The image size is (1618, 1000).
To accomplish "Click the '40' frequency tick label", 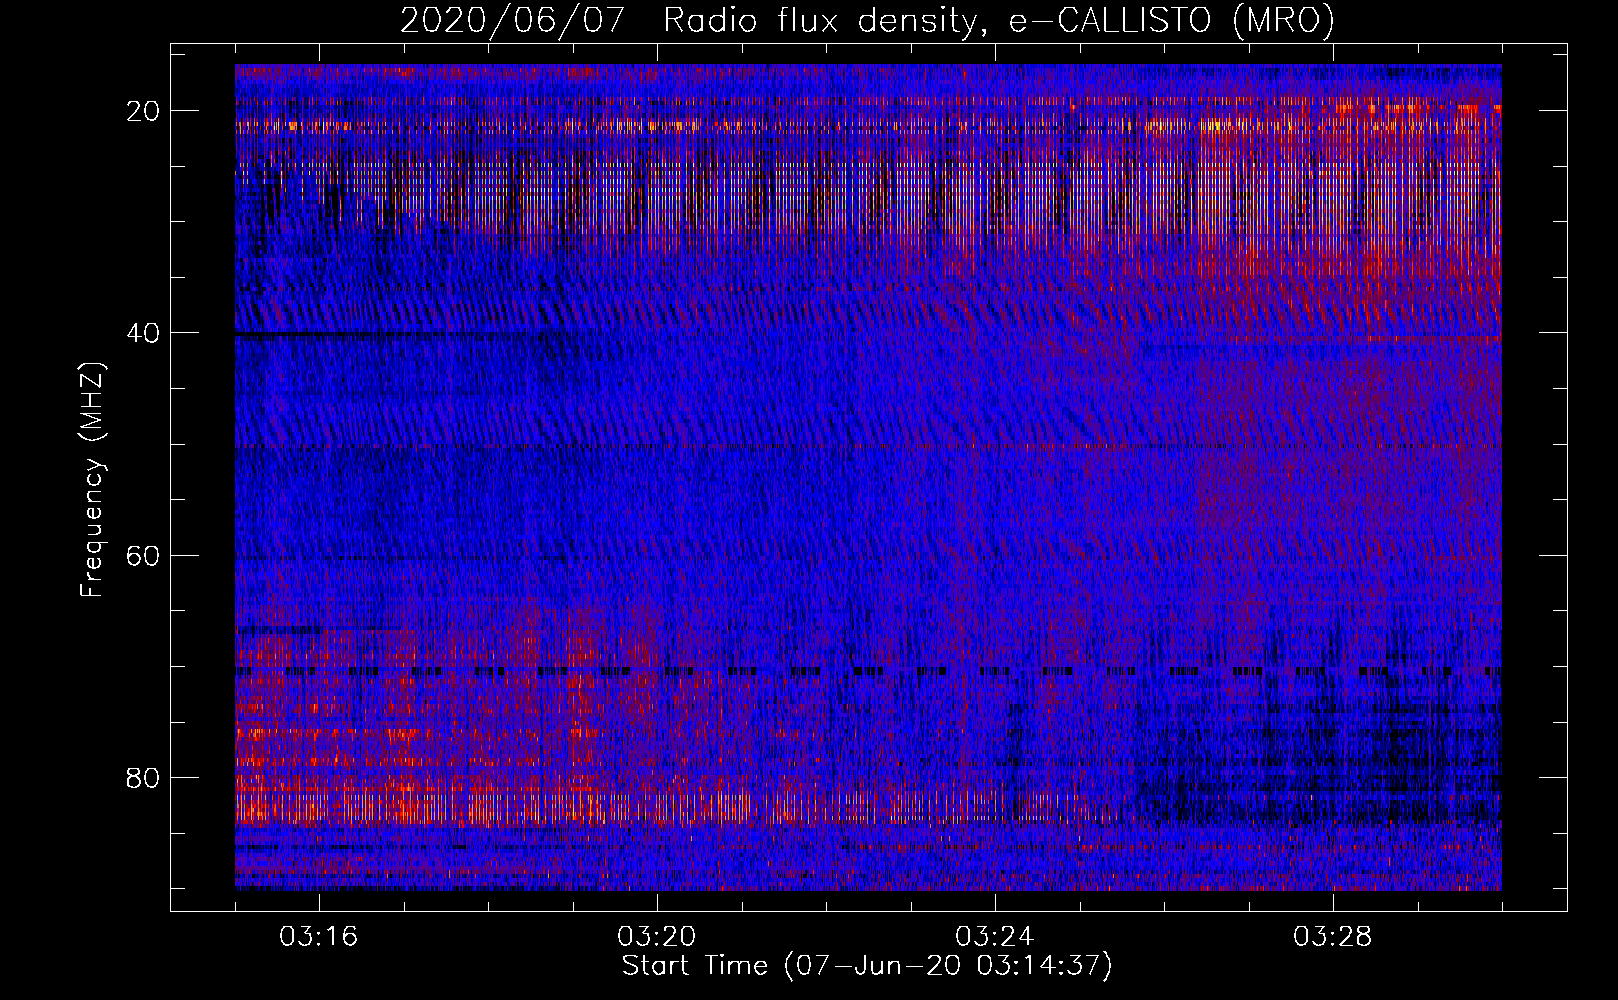I will tap(143, 333).
